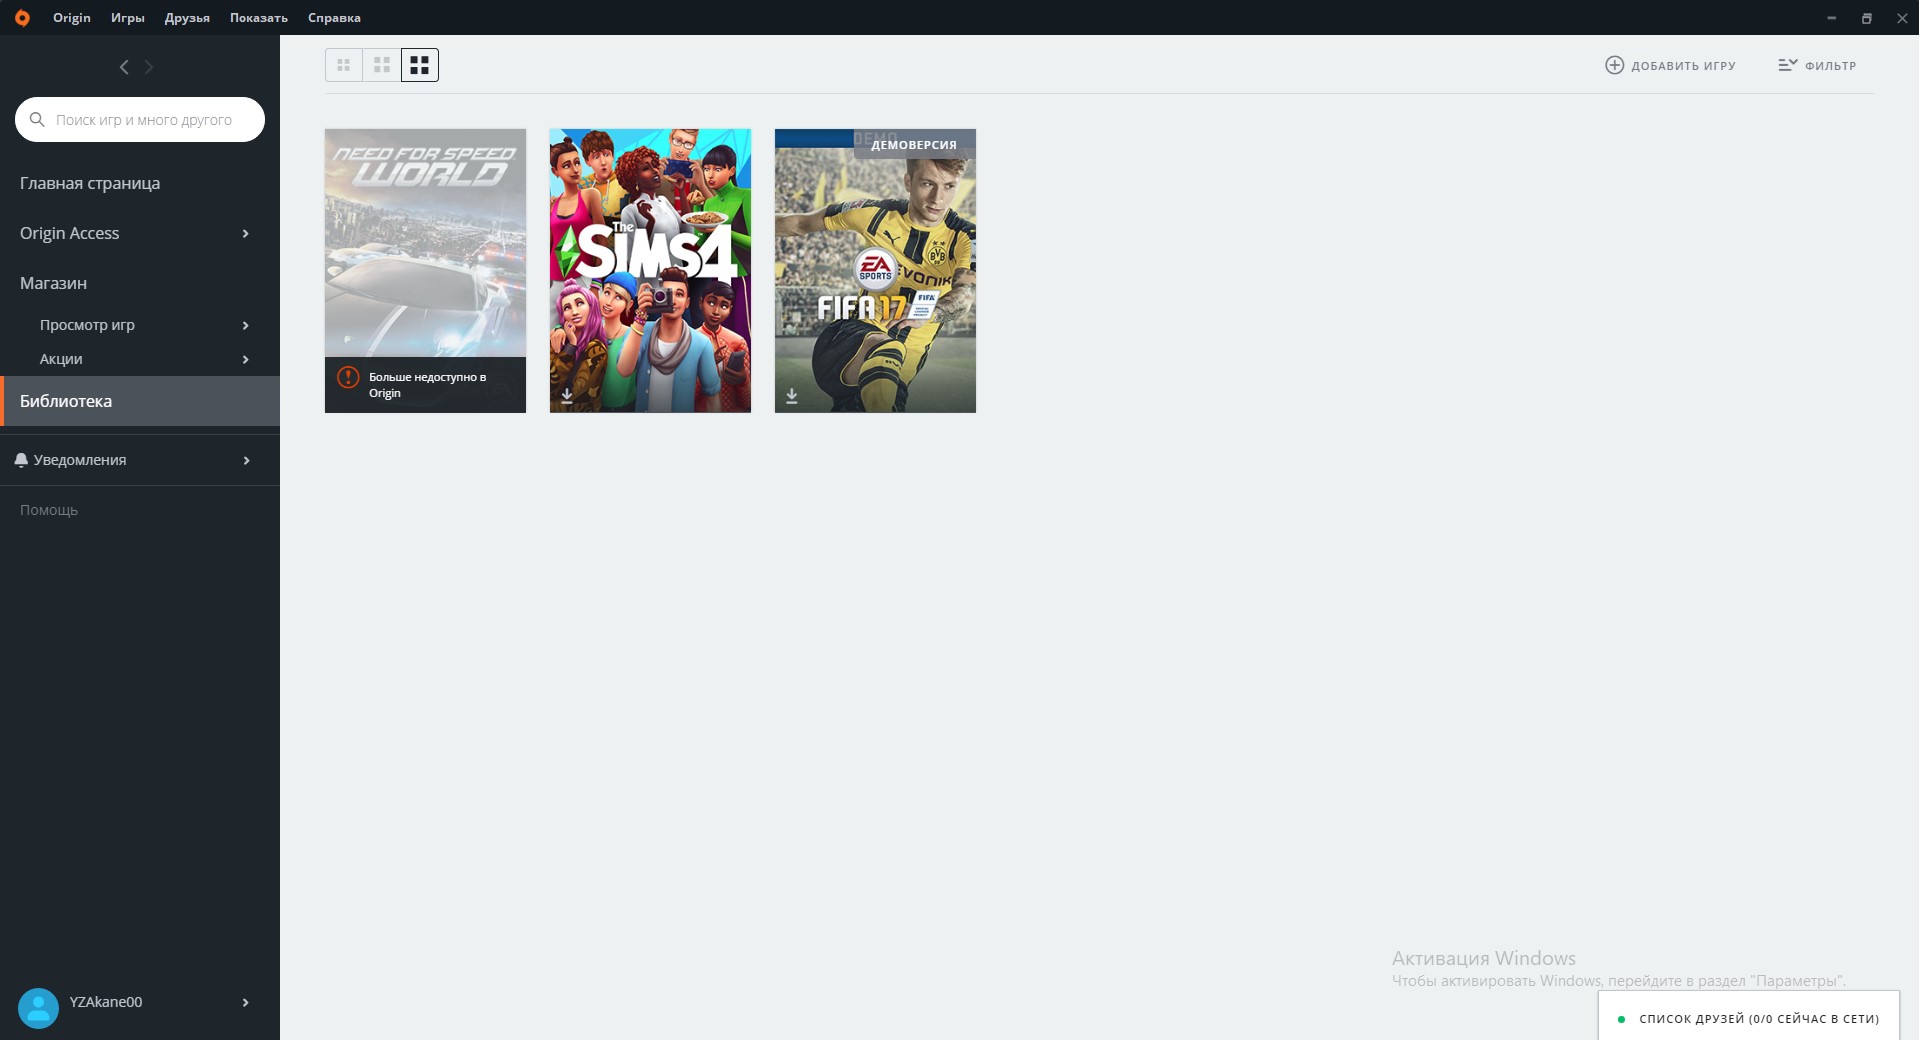Minimize the Origin window
The image size is (1919, 1040).
click(x=1832, y=18)
